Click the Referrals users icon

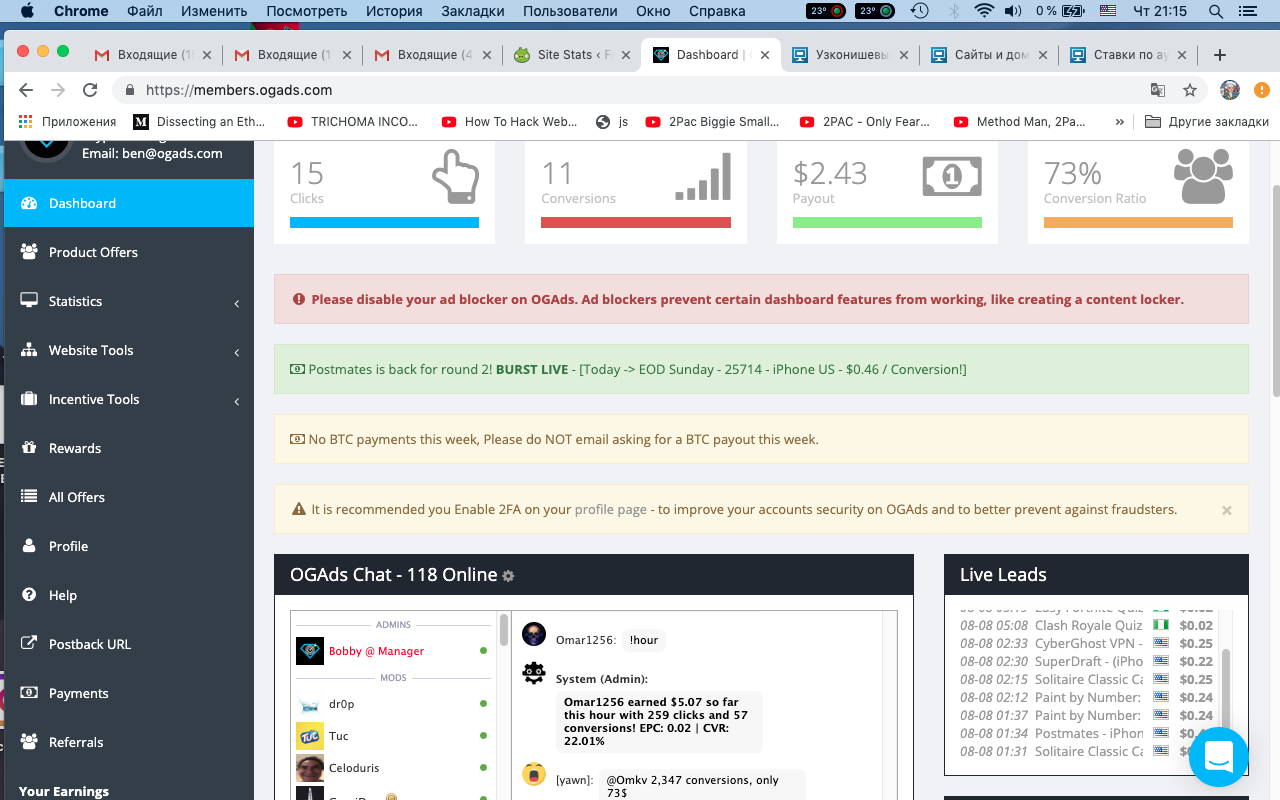(x=29, y=742)
